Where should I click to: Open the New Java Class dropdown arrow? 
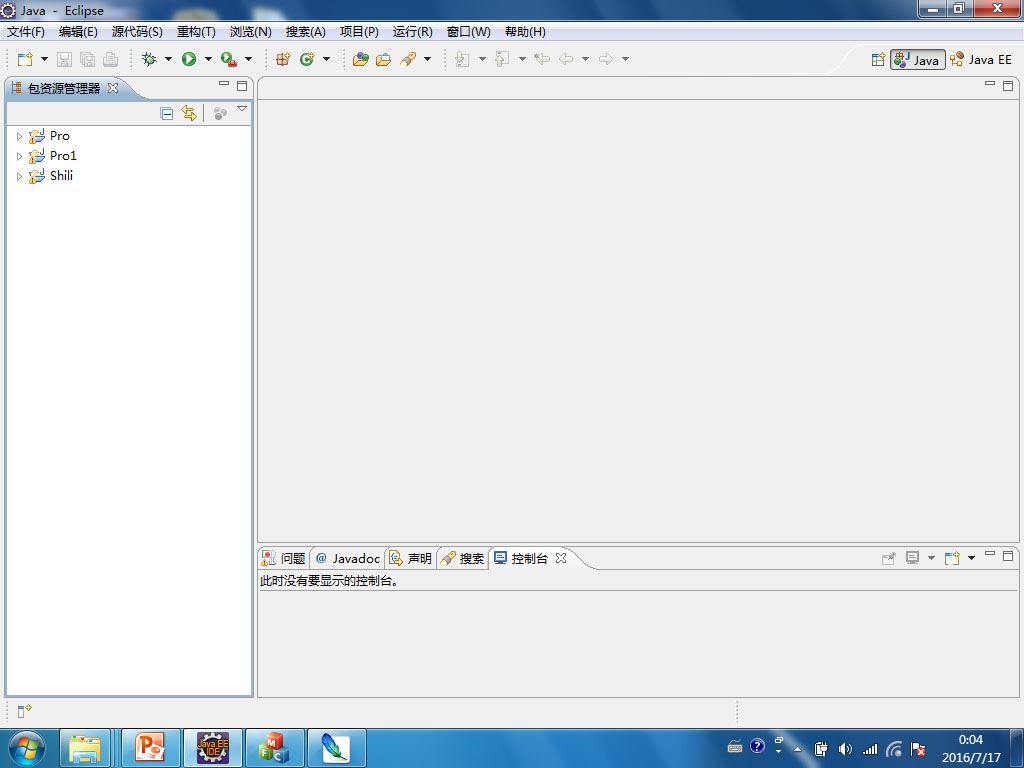tap(326, 59)
